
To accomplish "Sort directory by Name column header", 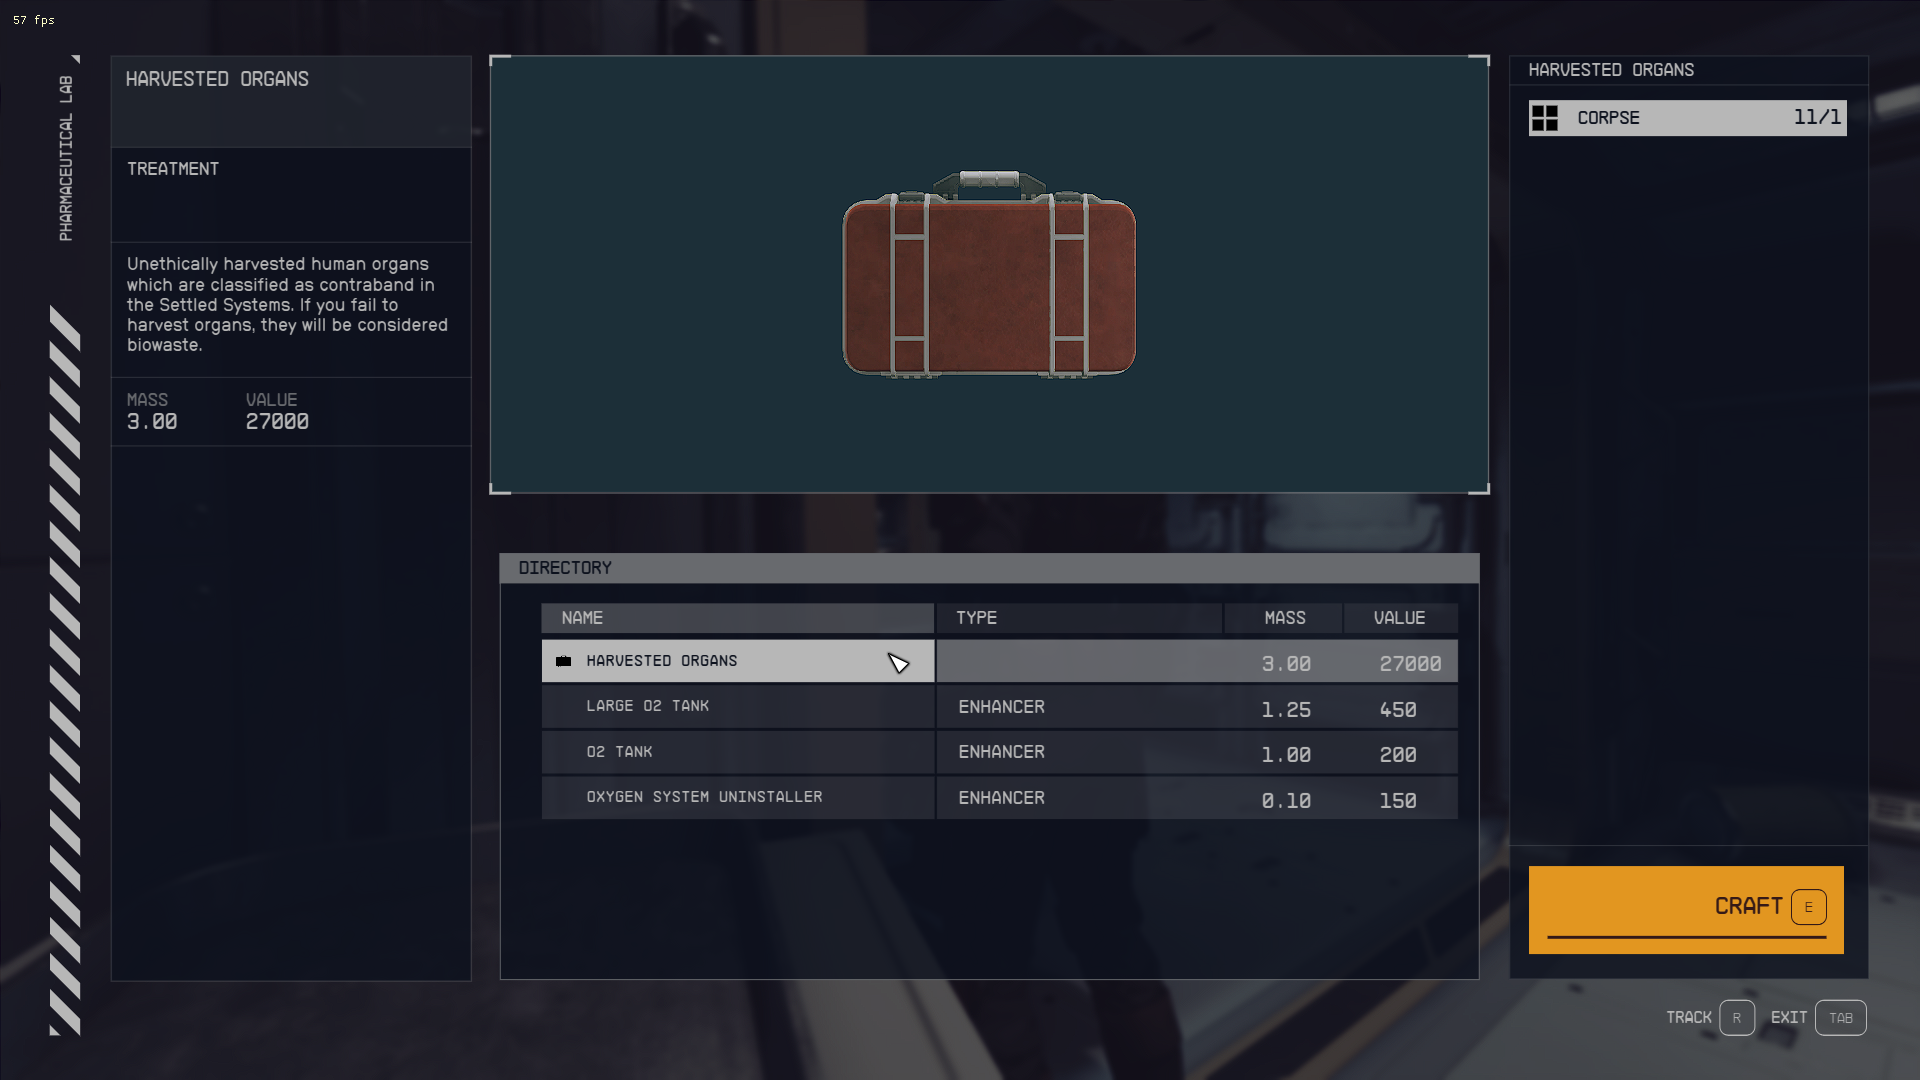I will click(738, 618).
